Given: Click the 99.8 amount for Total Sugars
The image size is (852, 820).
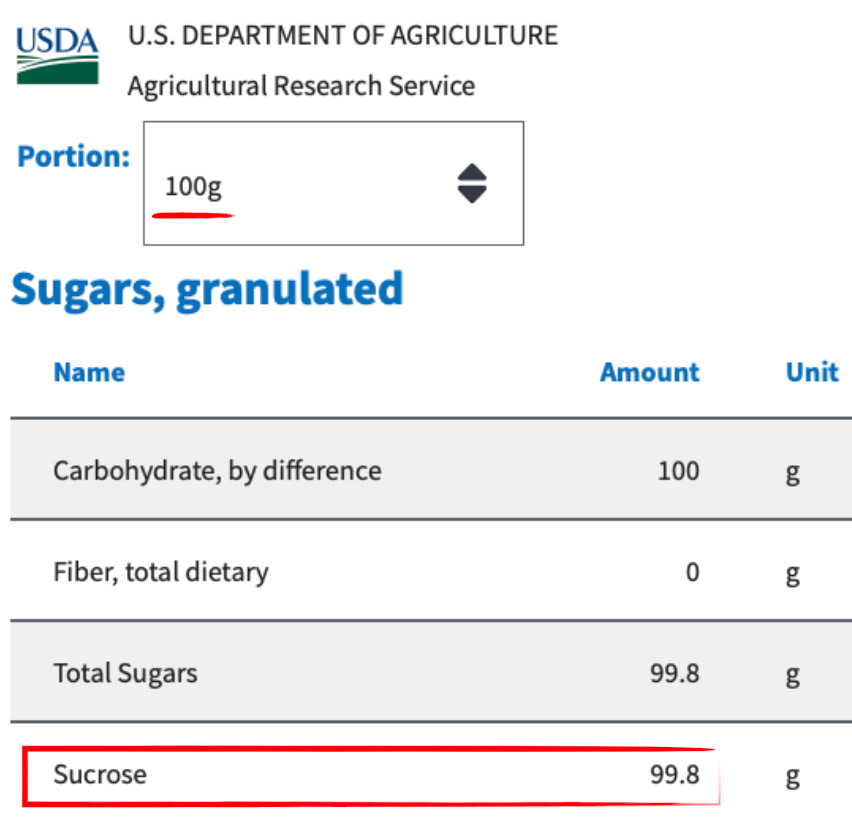Looking at the screenshot, I should (674, 673).
